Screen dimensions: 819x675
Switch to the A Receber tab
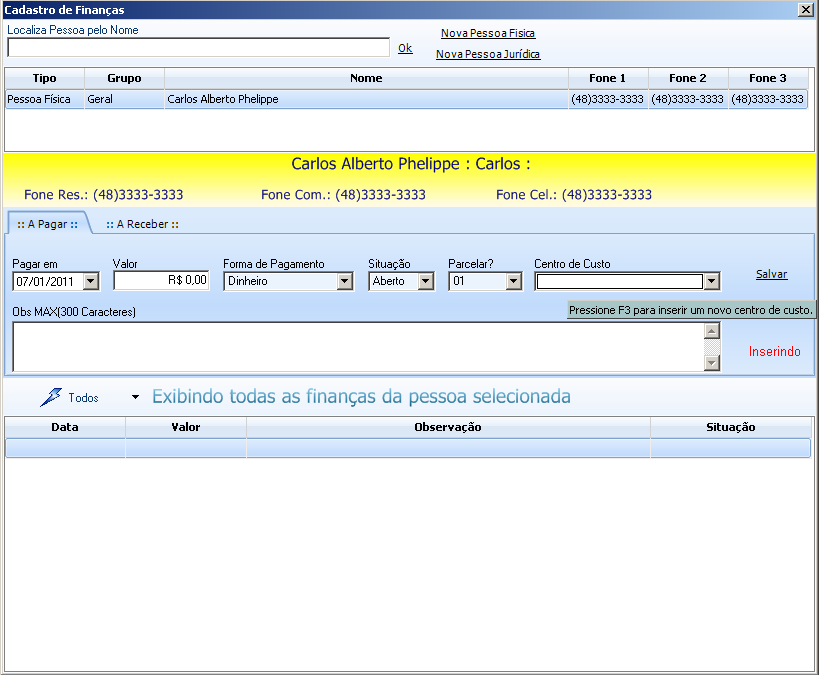pyautogui.click(x=142, y=224)
